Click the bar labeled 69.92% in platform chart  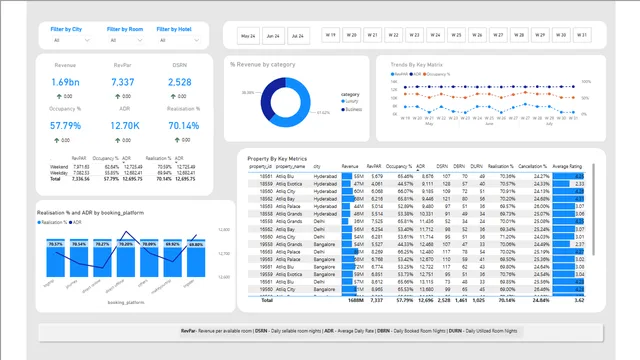tap(173, 258)
